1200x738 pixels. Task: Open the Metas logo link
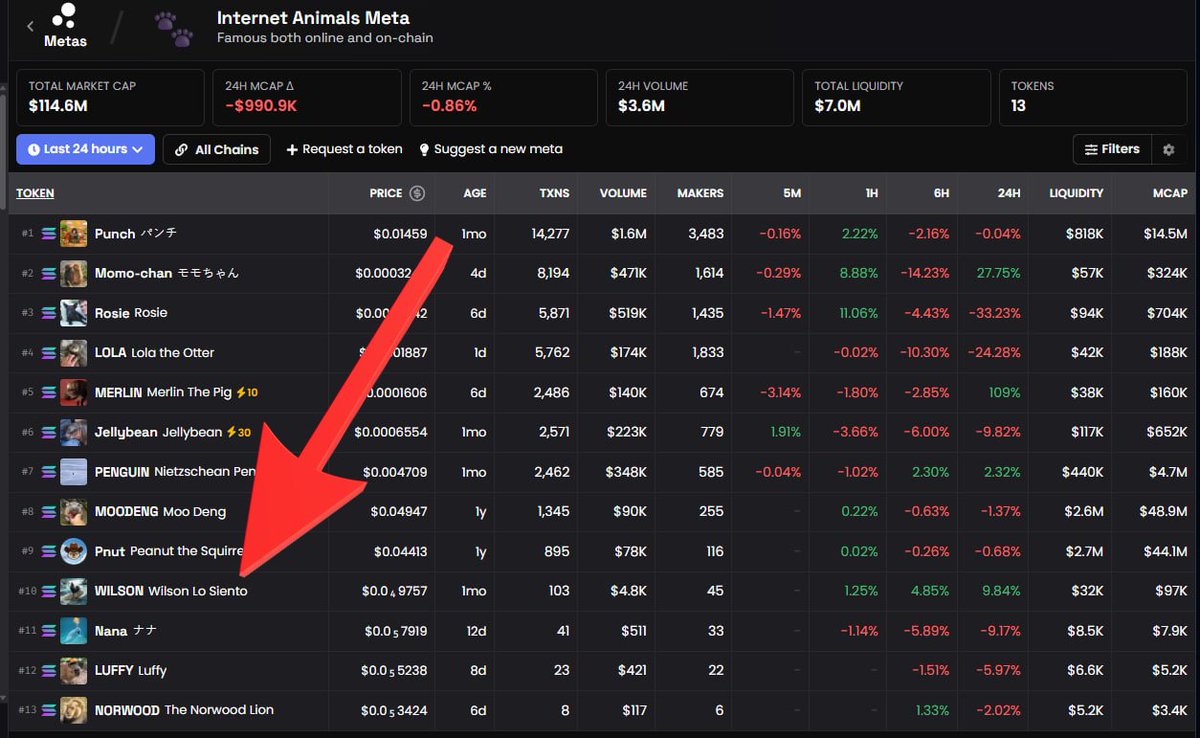[65, 26]
